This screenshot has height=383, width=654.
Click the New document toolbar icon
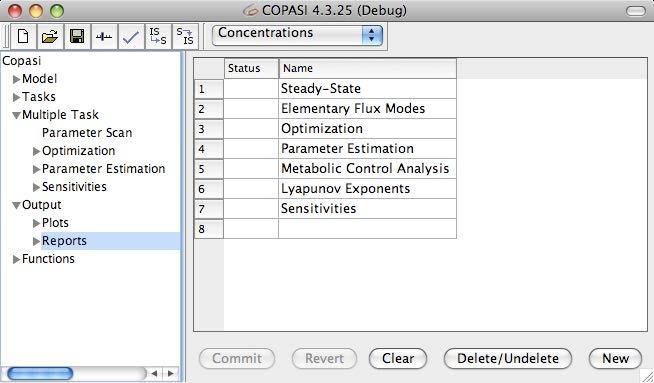(23, 37)
